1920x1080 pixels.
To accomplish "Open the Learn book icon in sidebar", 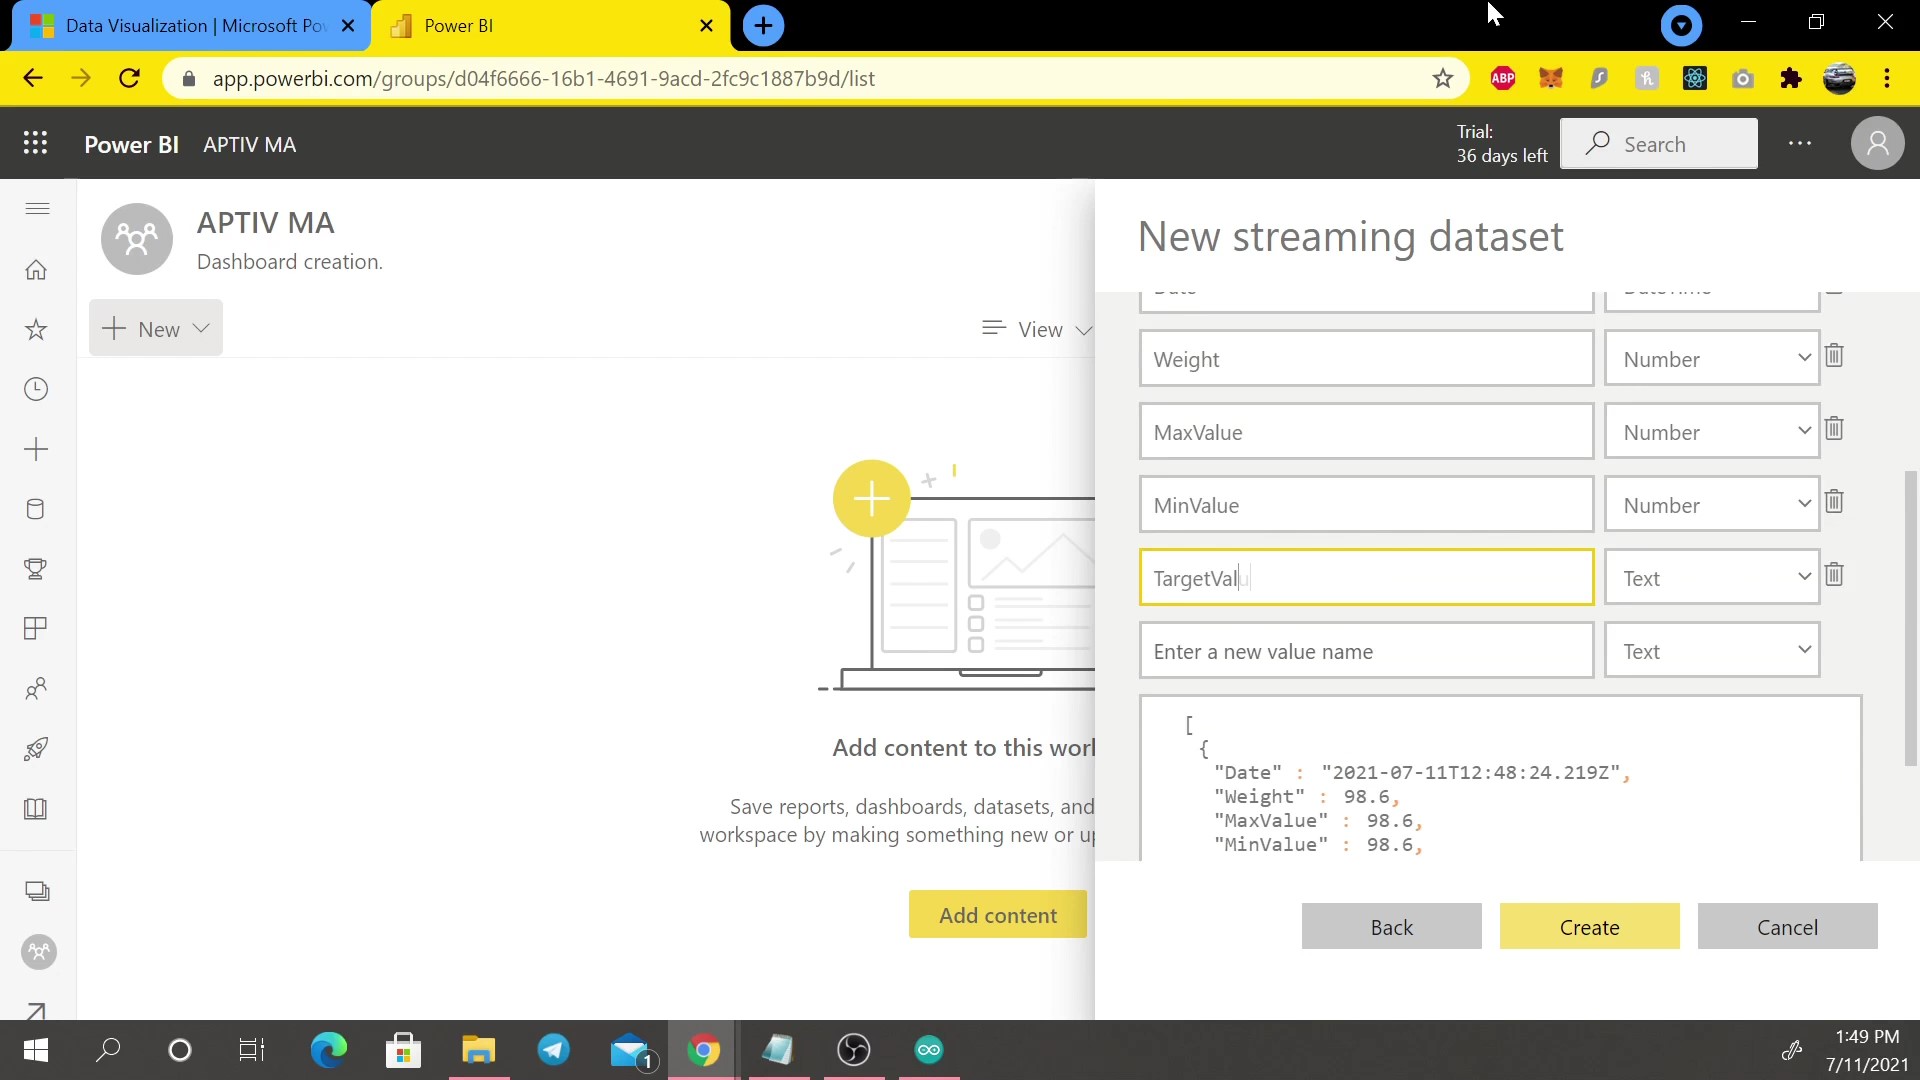I will coord(36,809).
